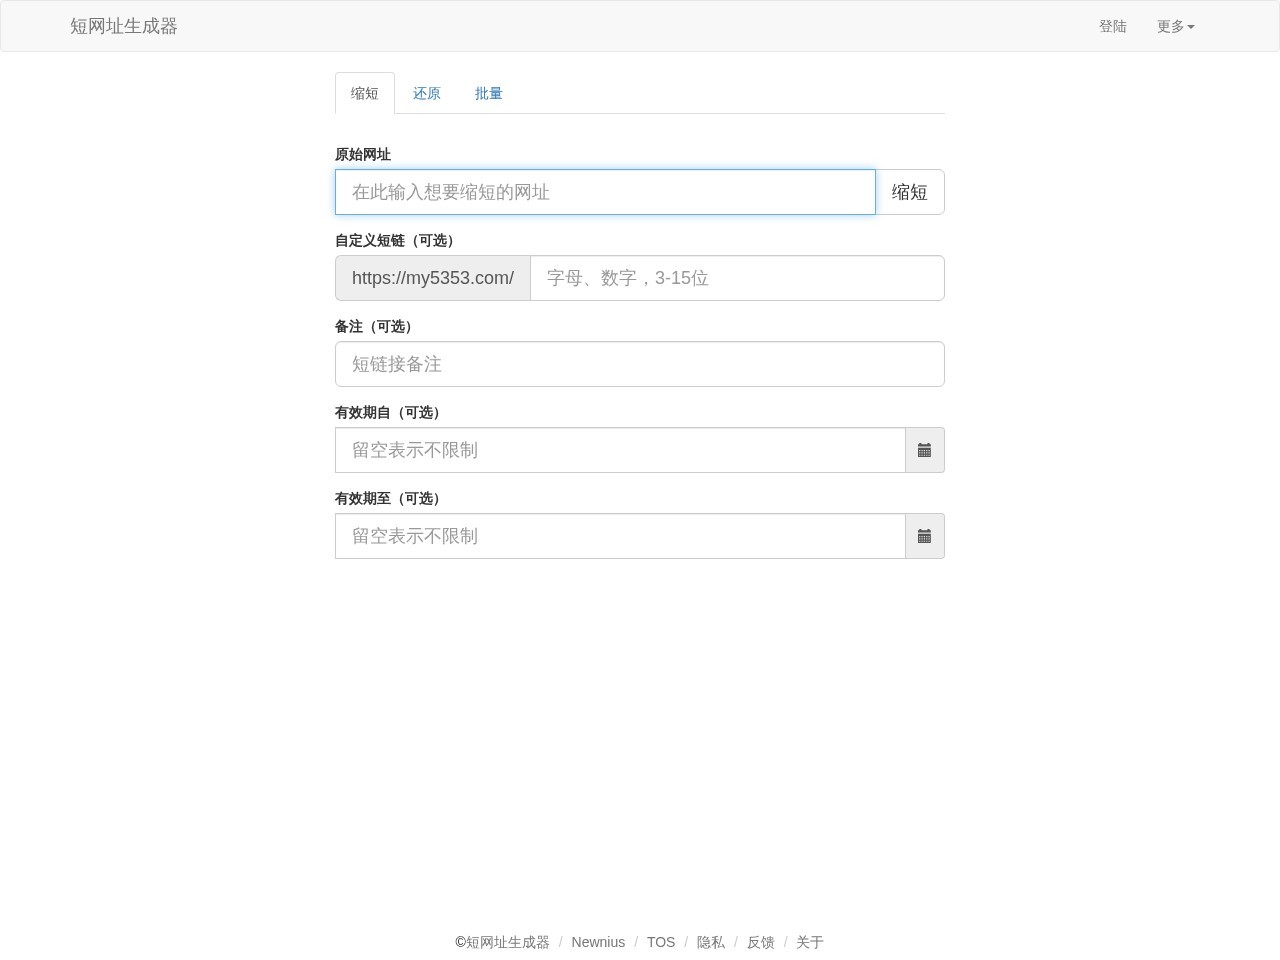
Task: Click the 有效期至（可选） label
Action: (x=391, y=499)
